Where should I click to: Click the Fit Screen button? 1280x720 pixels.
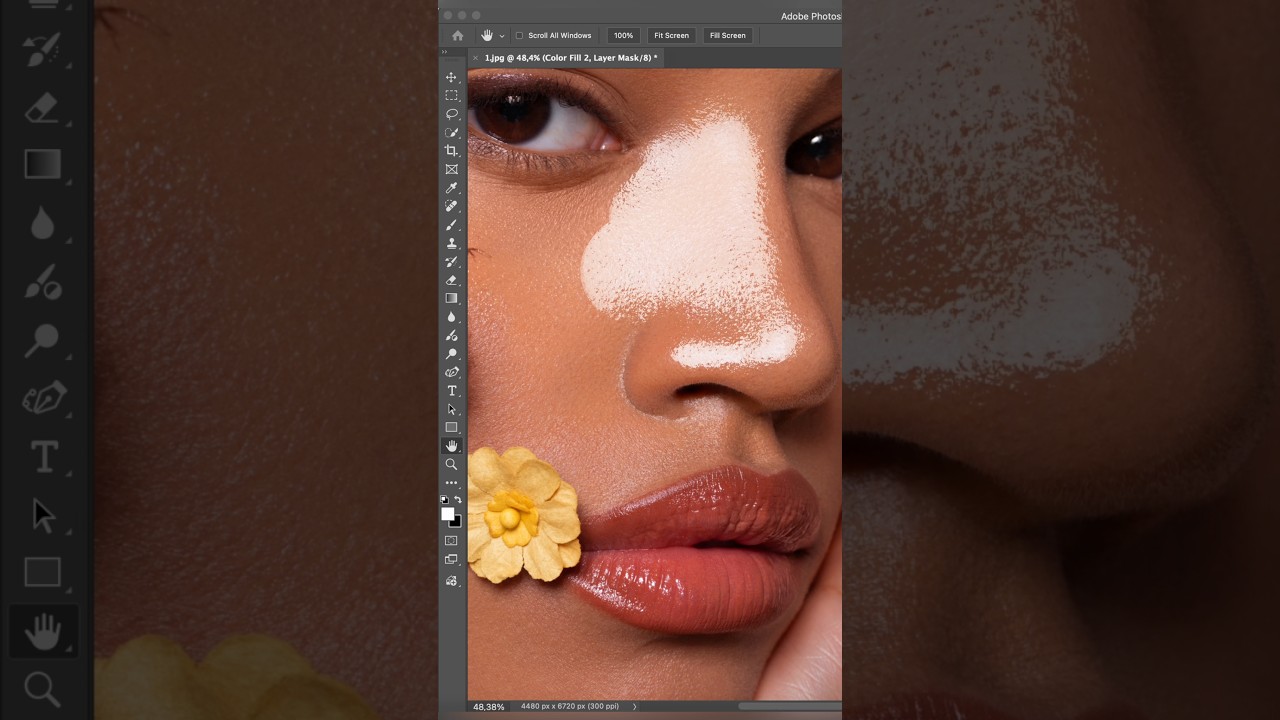pyautogui.click(x=671, y=35)
